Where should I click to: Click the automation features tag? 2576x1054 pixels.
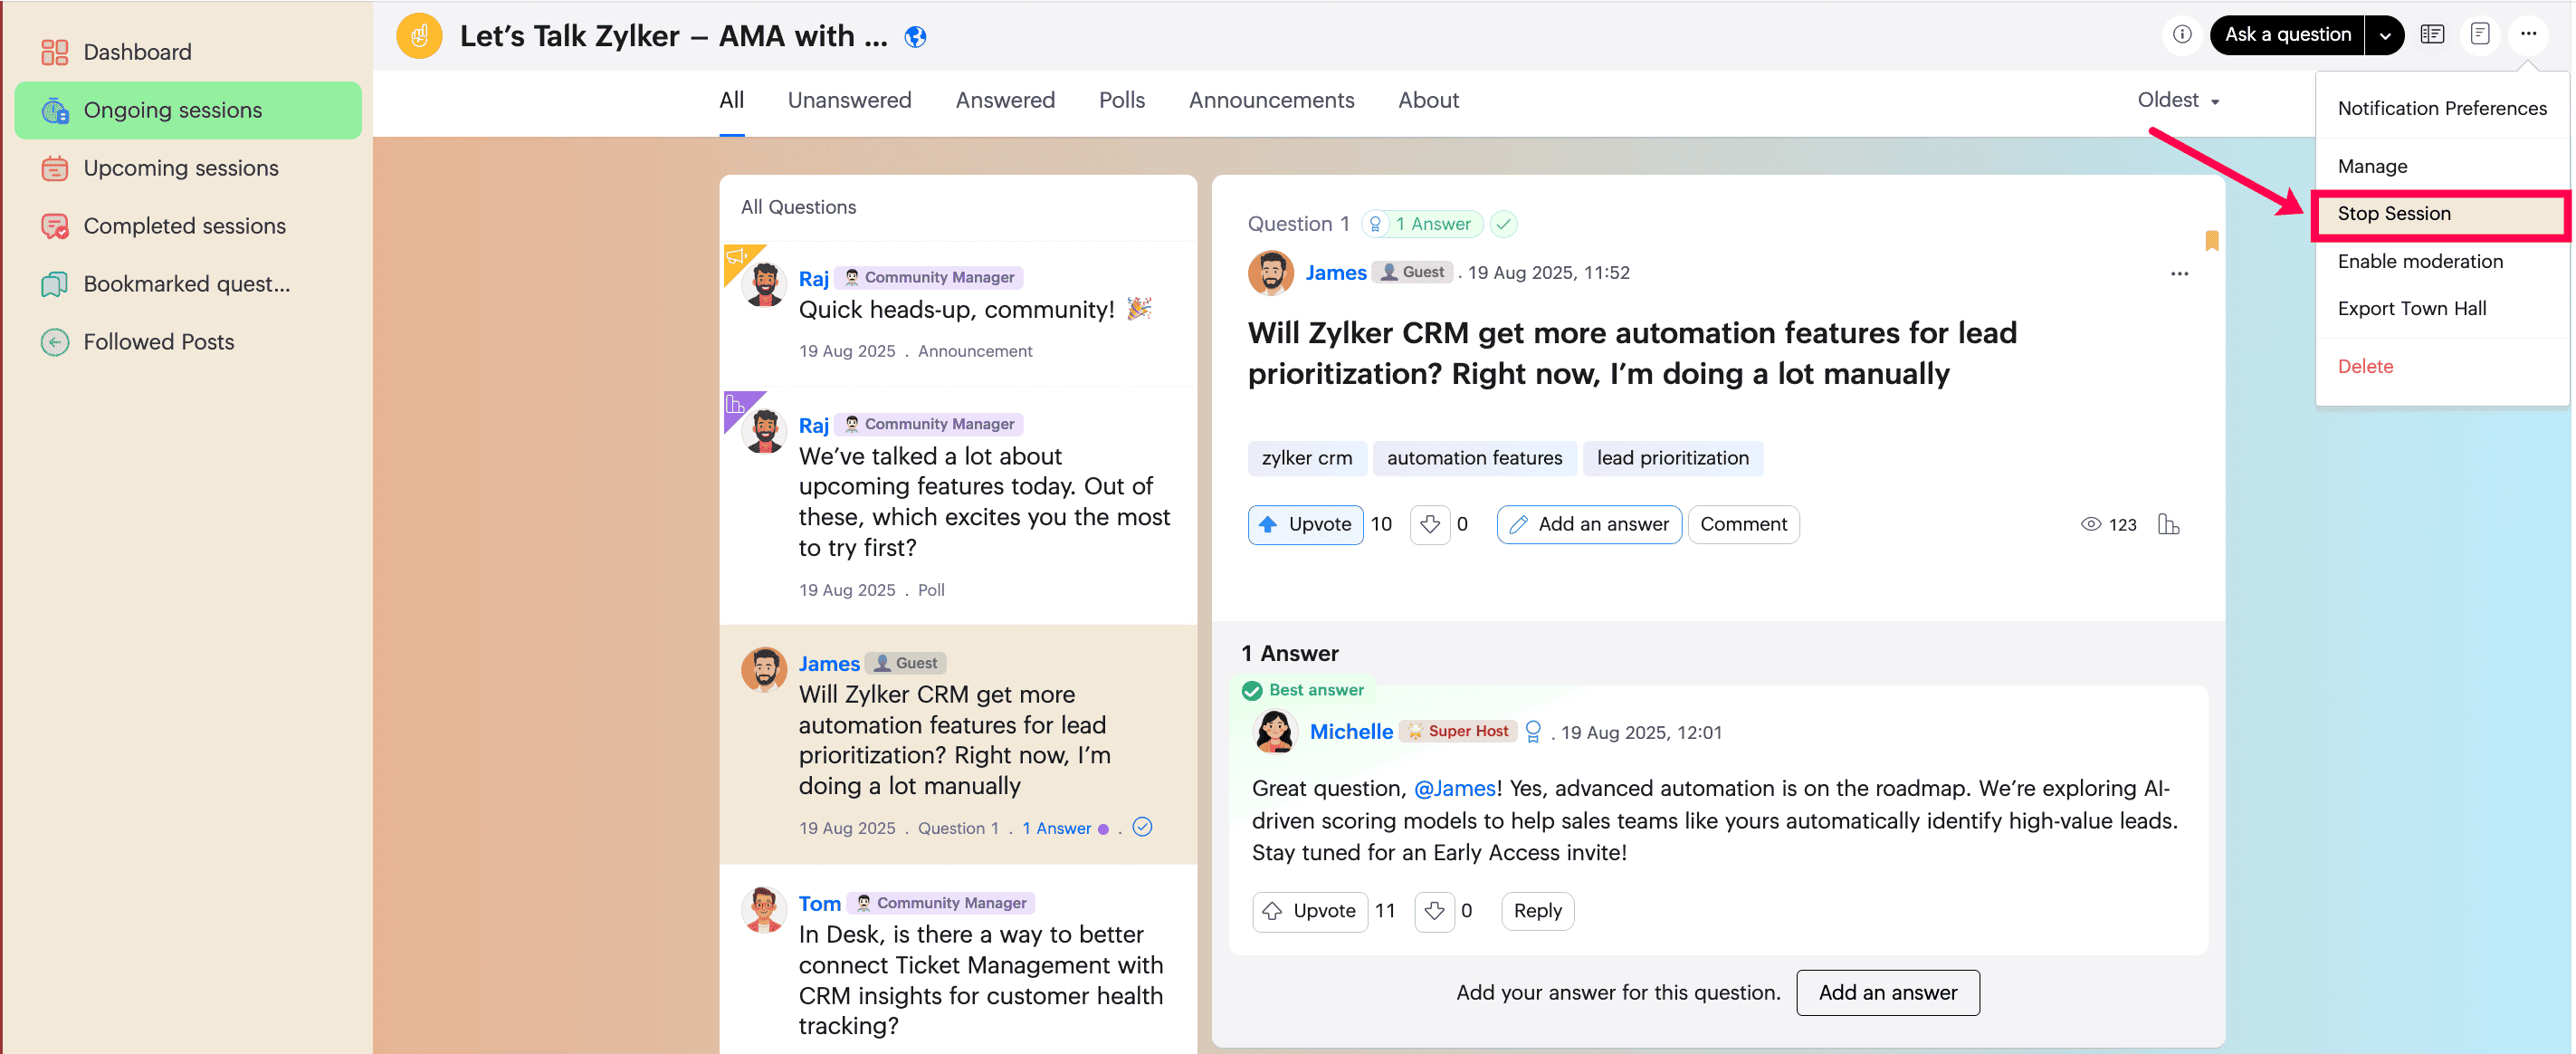[x=1474, y=458]
